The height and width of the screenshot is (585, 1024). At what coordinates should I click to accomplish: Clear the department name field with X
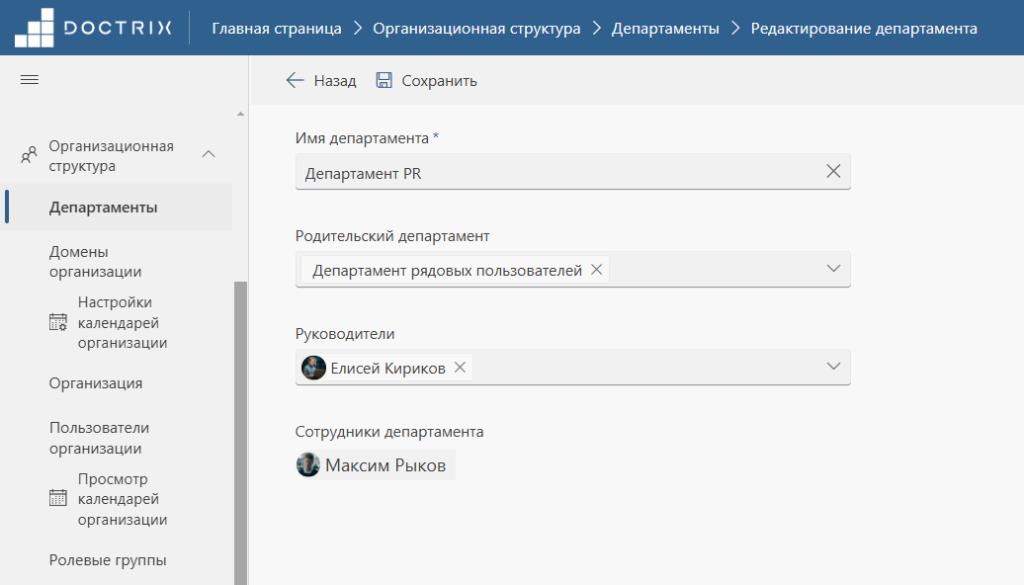pos(833,171)
